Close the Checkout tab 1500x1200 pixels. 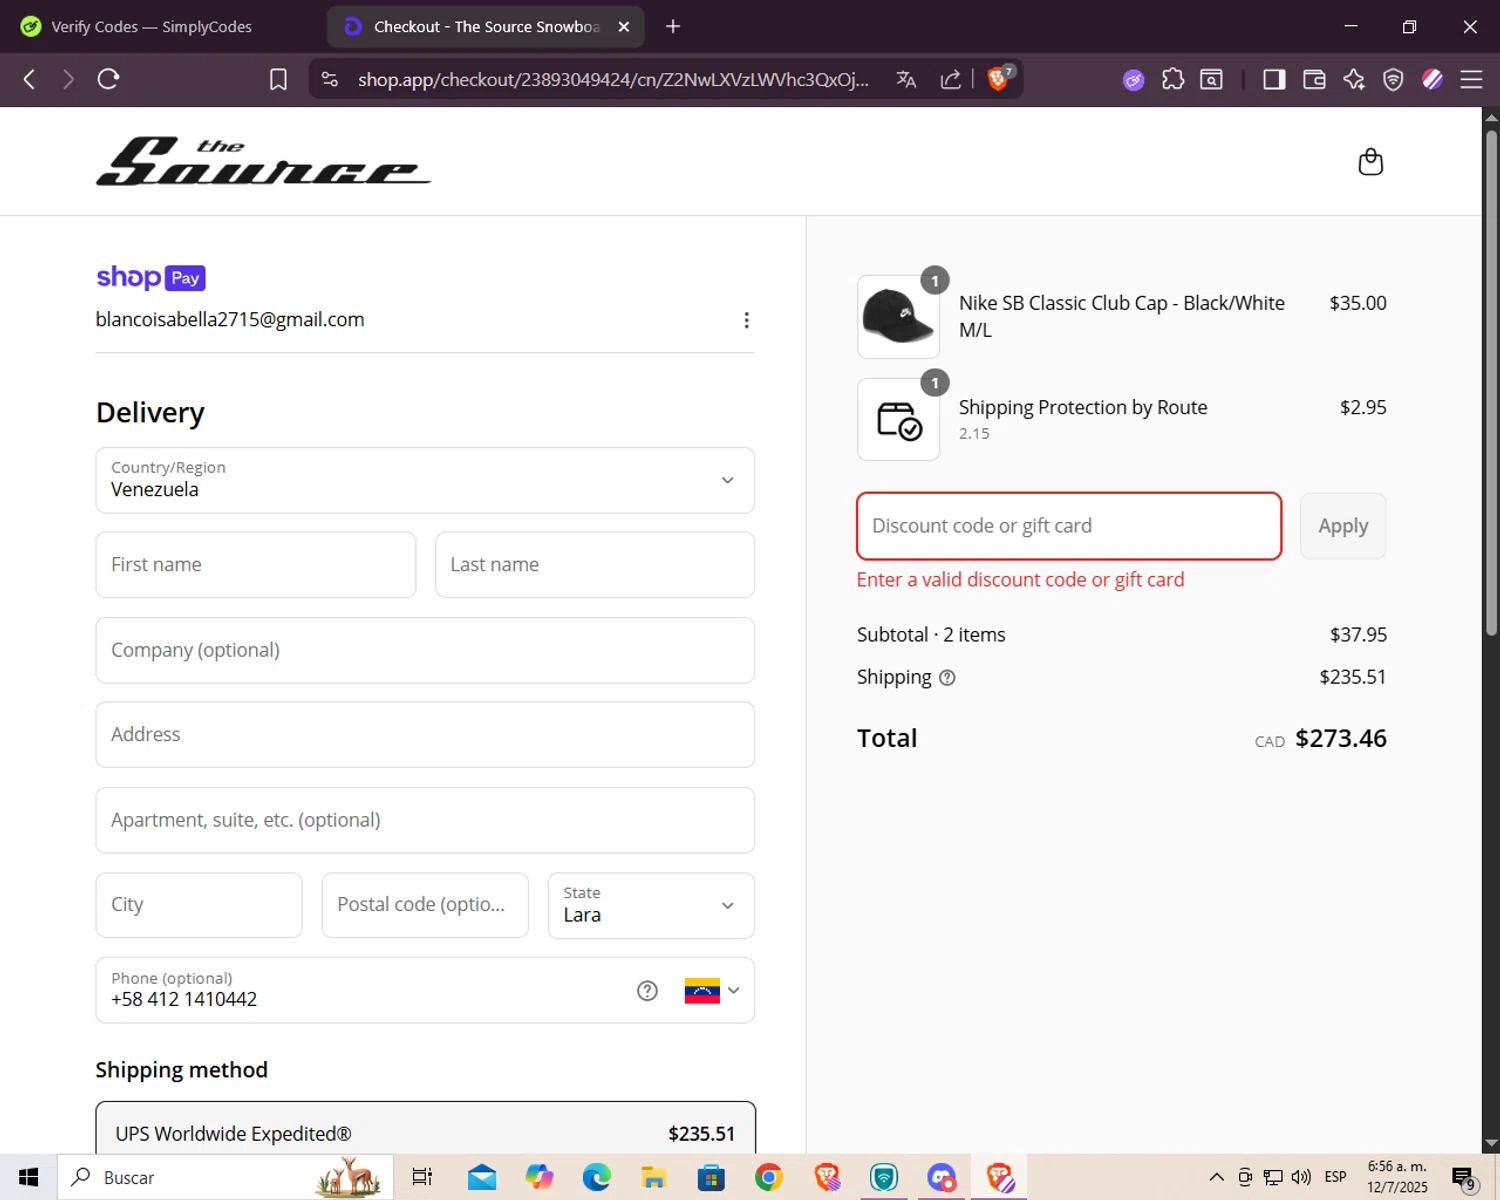[x=624, y=27]
